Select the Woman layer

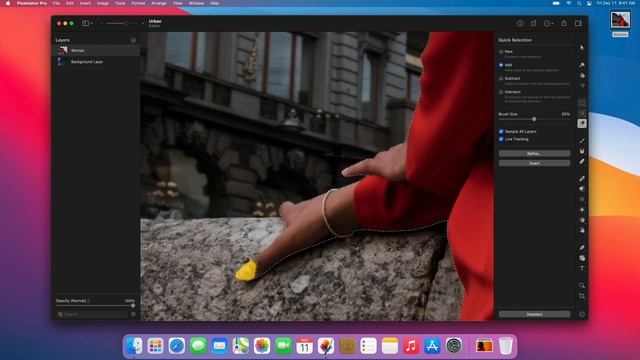tap(96, 51)
